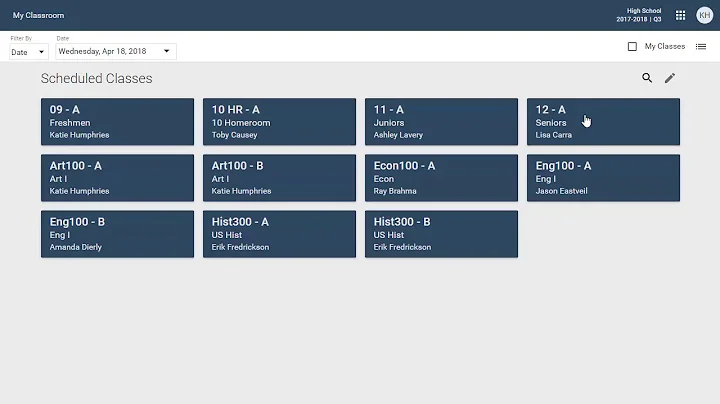Click the Scheduled Classes heading
The width and height of the screenshot is (720, 404).
[x=96, y=79]
